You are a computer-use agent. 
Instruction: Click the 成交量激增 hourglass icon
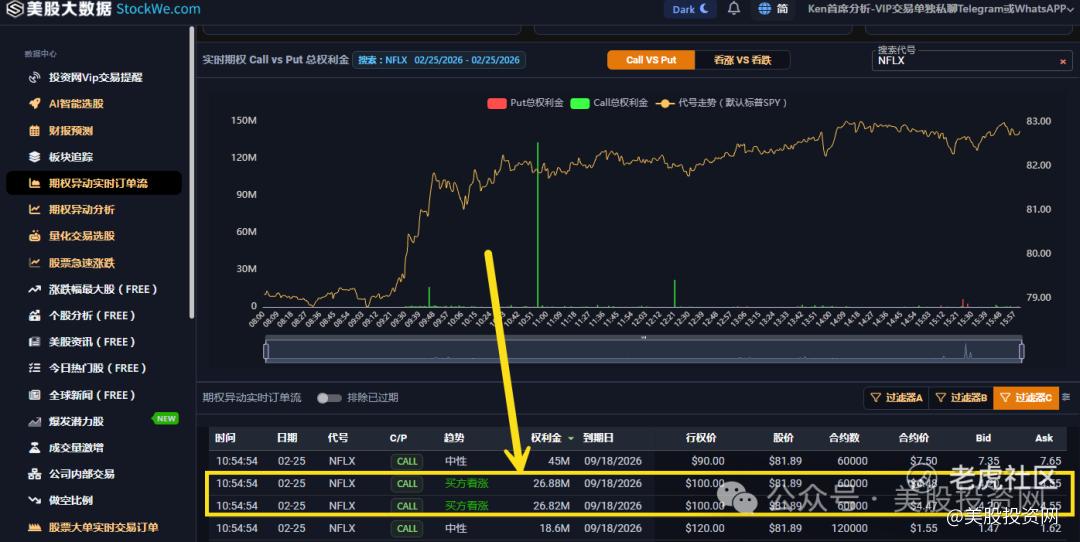point(34,448)
